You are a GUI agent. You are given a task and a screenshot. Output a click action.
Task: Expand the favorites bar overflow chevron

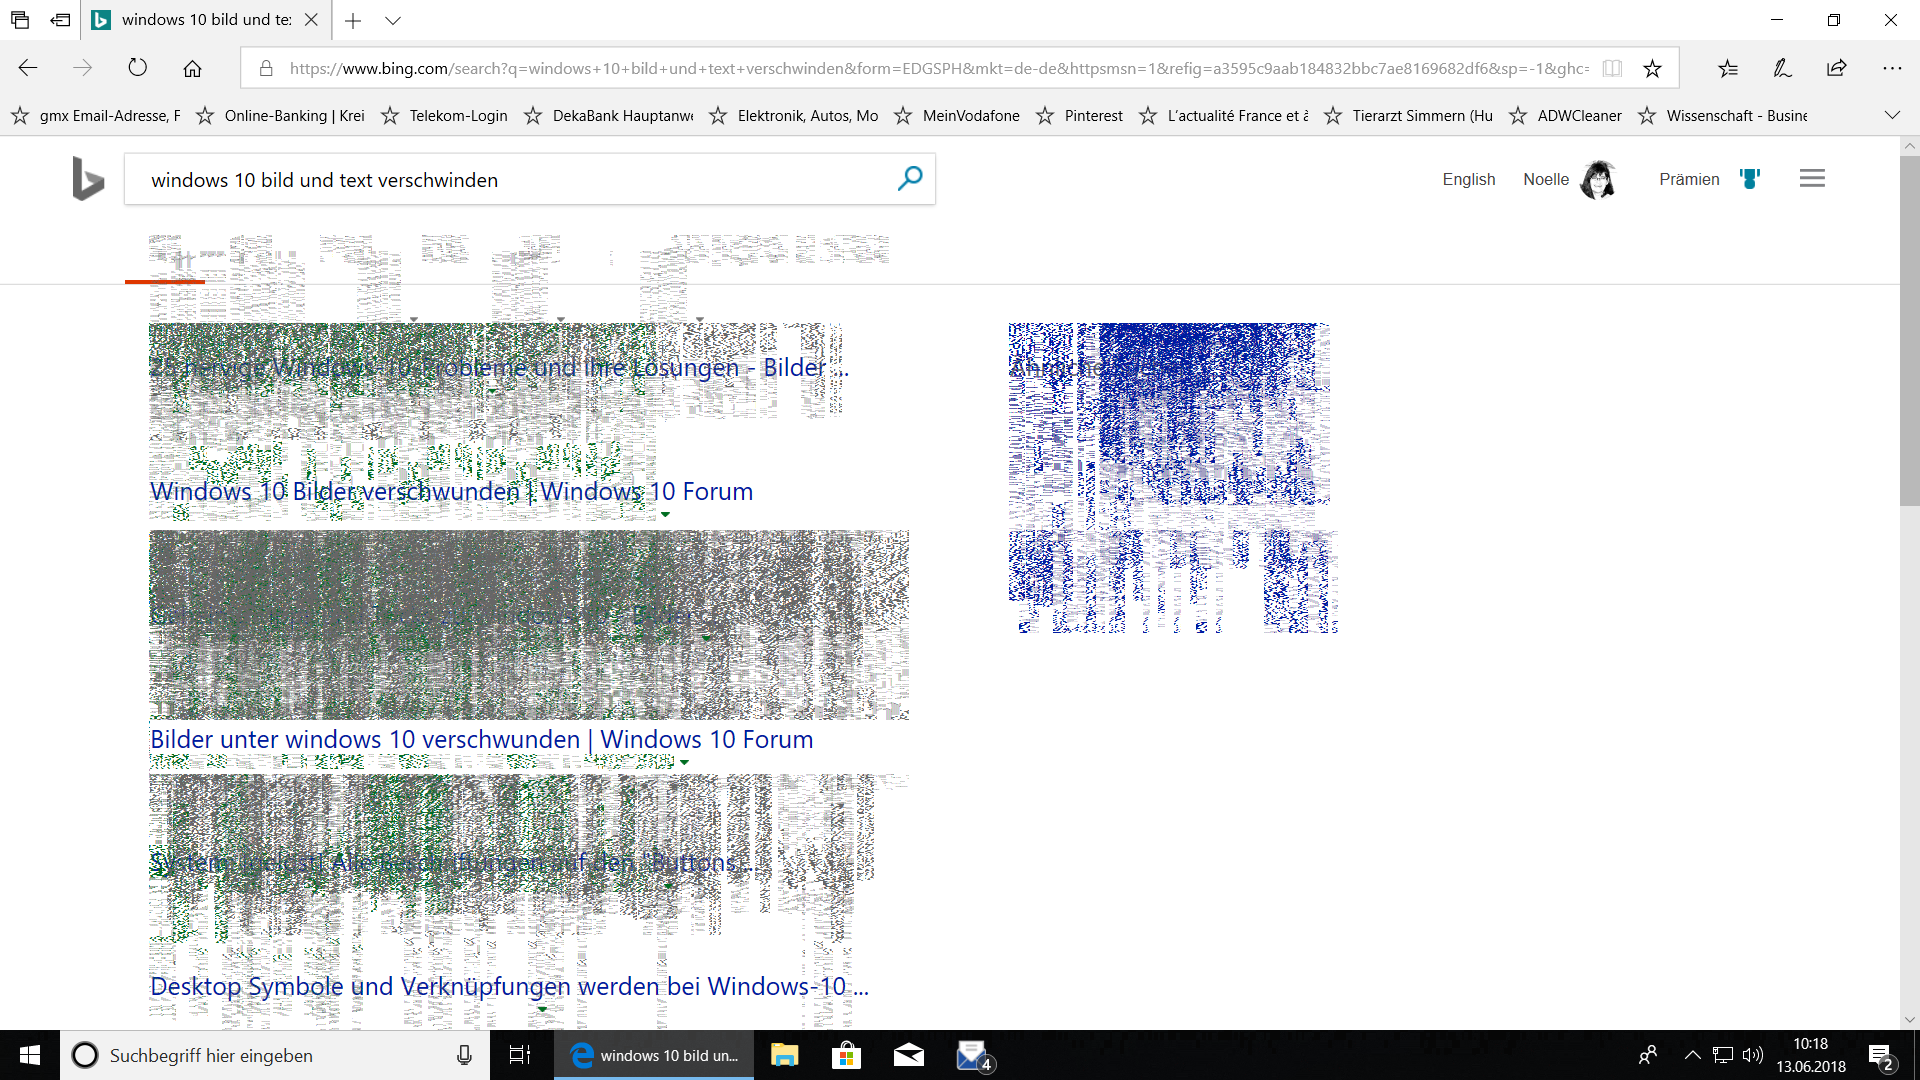click(x=1892, y=116)
